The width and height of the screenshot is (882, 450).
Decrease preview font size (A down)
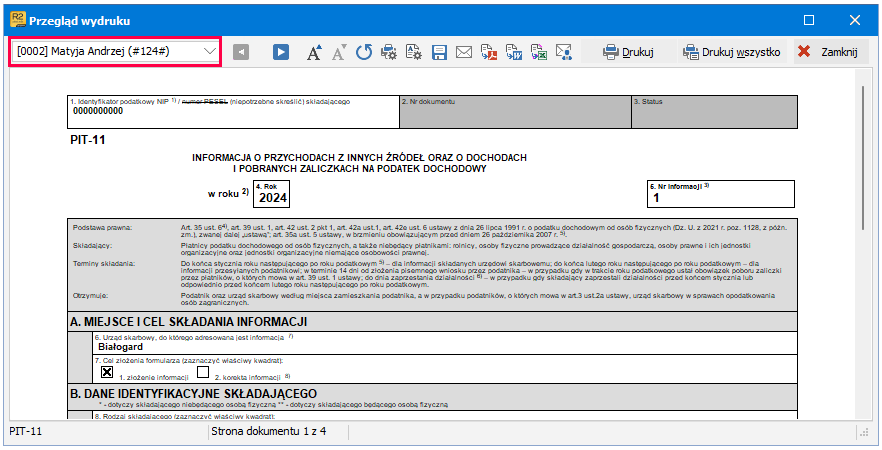point(339,52)
